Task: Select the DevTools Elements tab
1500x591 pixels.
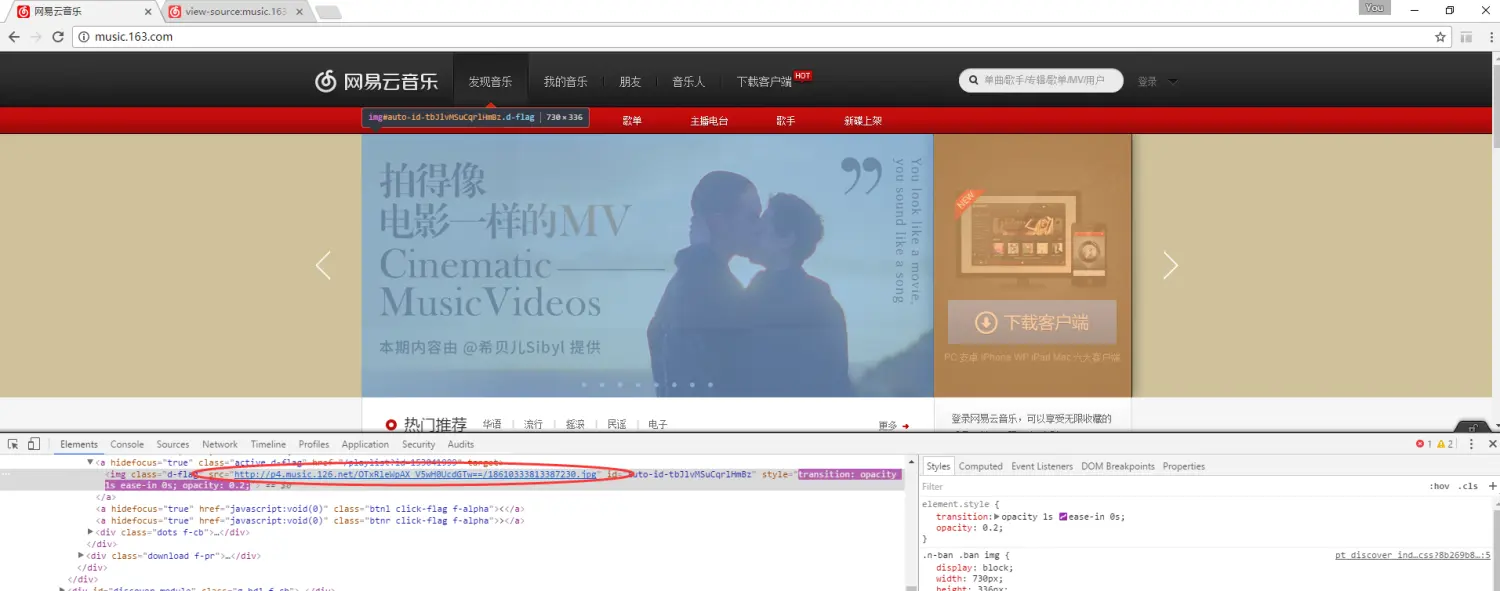Action: pos(79,444)
